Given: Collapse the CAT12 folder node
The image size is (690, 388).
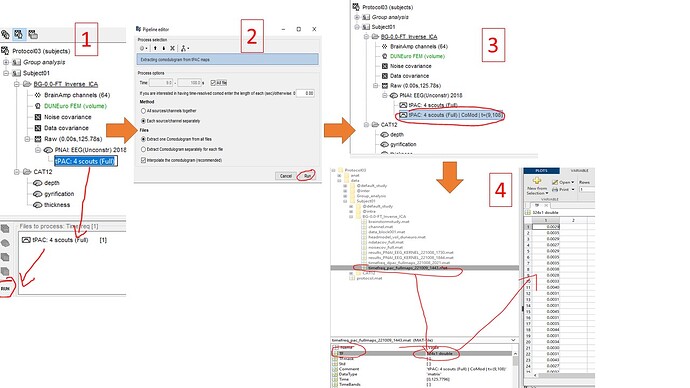Looking at the screenshot, I should pyautogui.click(x=17, y=172).
